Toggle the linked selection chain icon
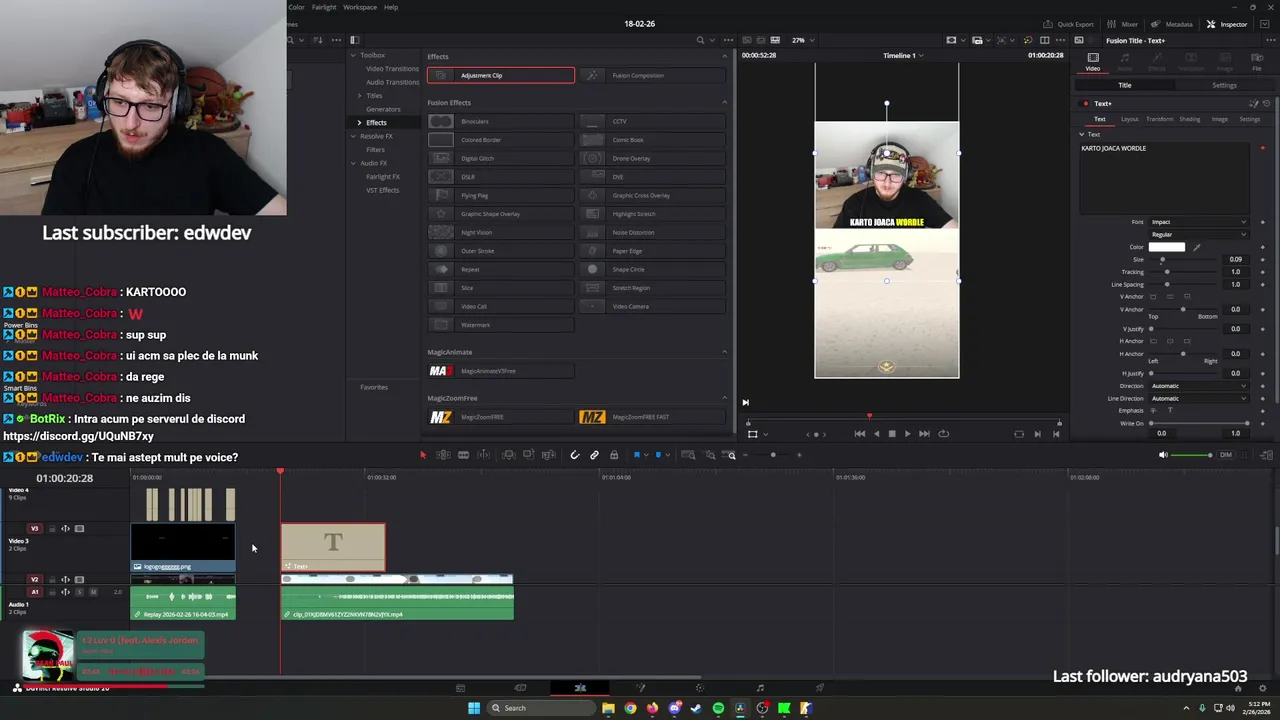The height and width of the screenshot is (720, 1280). (594, 455)
